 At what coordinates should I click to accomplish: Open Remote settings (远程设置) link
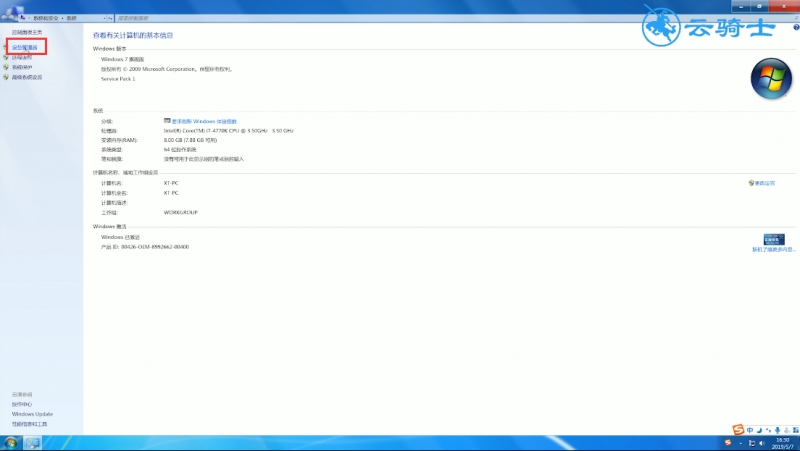22,57
